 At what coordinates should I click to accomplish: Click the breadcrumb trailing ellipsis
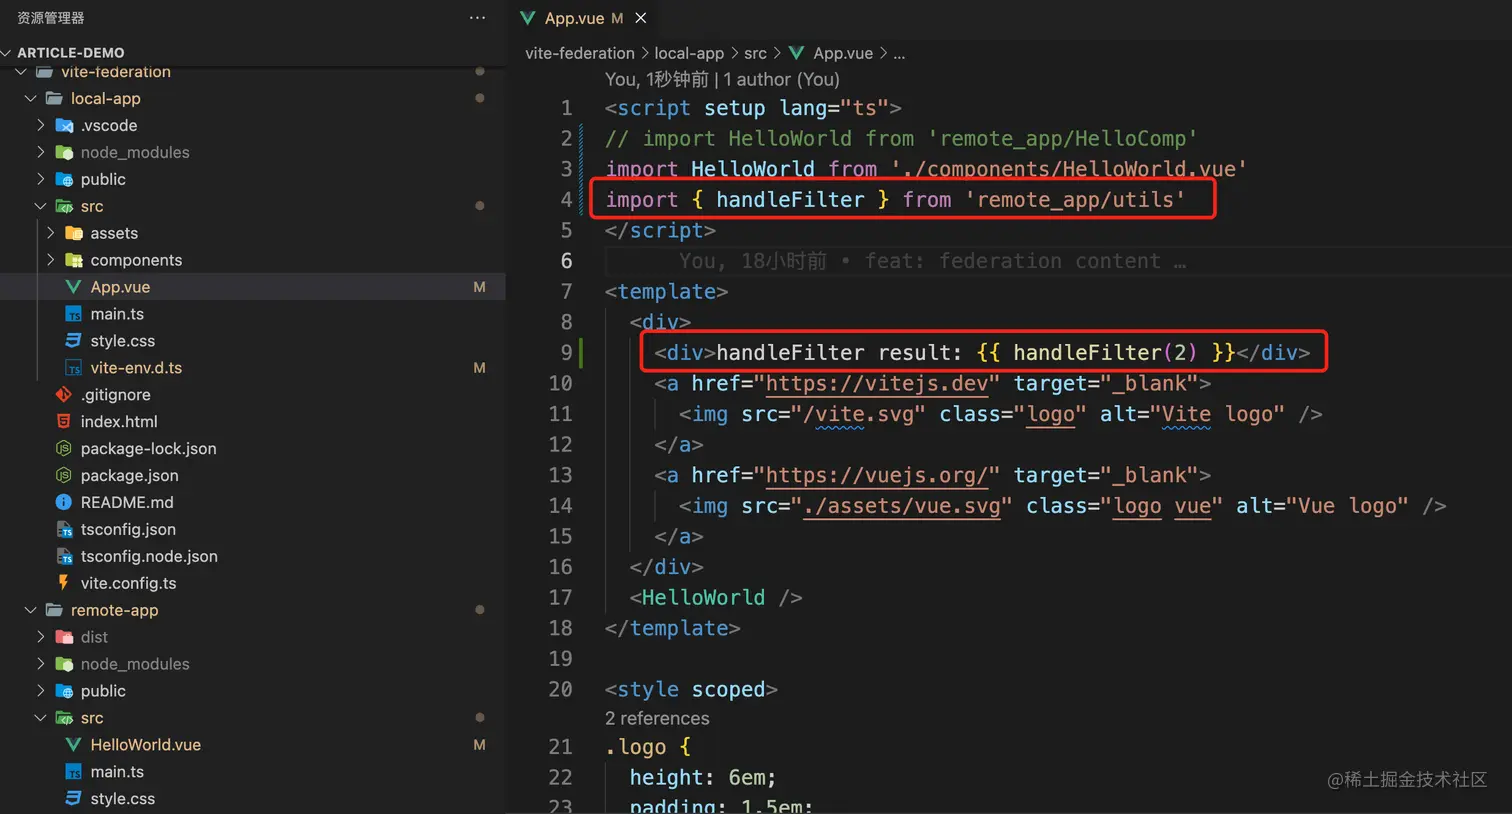[x=899, y=54]
